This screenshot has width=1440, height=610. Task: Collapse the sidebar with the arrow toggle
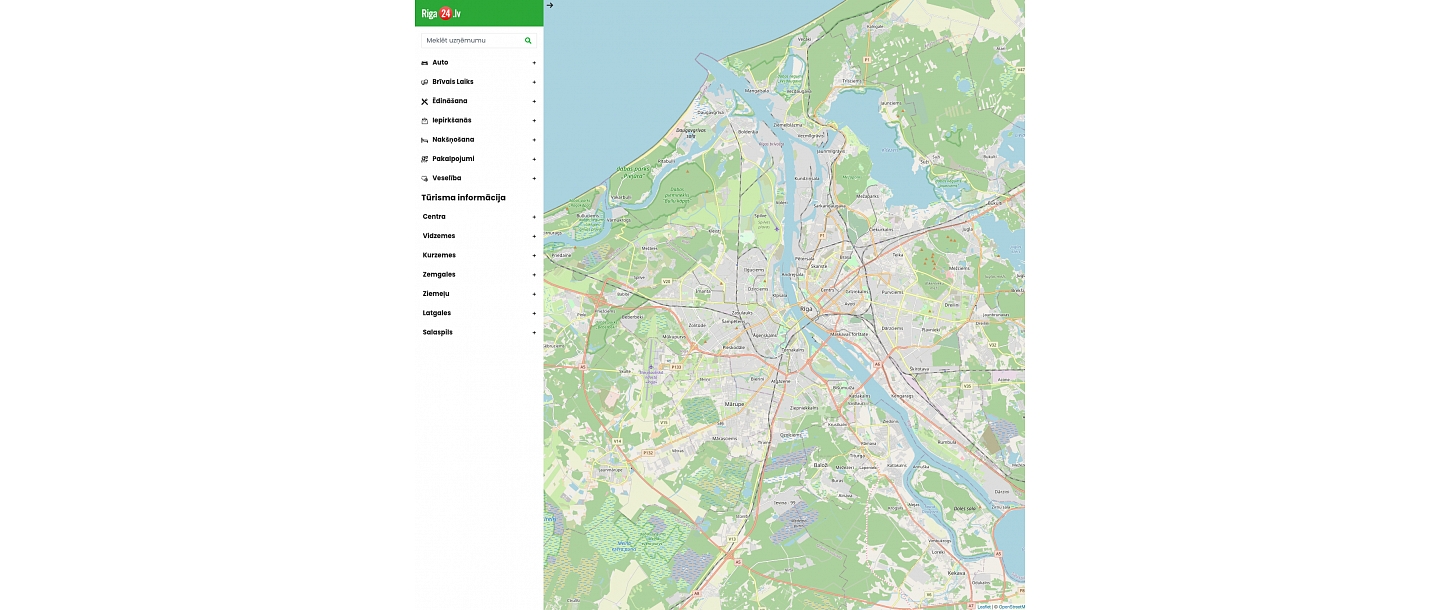[x=550, y=6]
